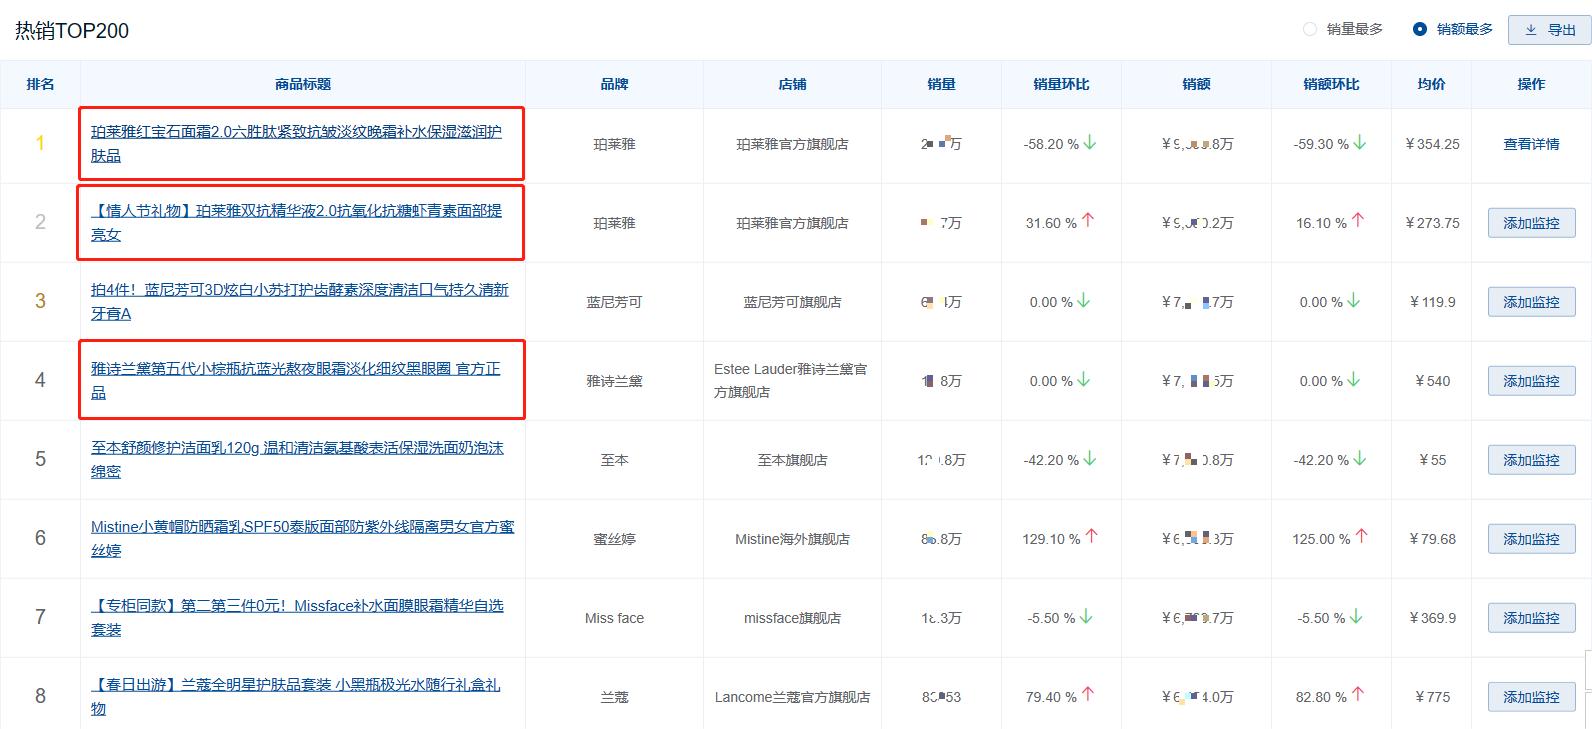
Task: Click the 销额环比 column header
Action: [1331, 85]
